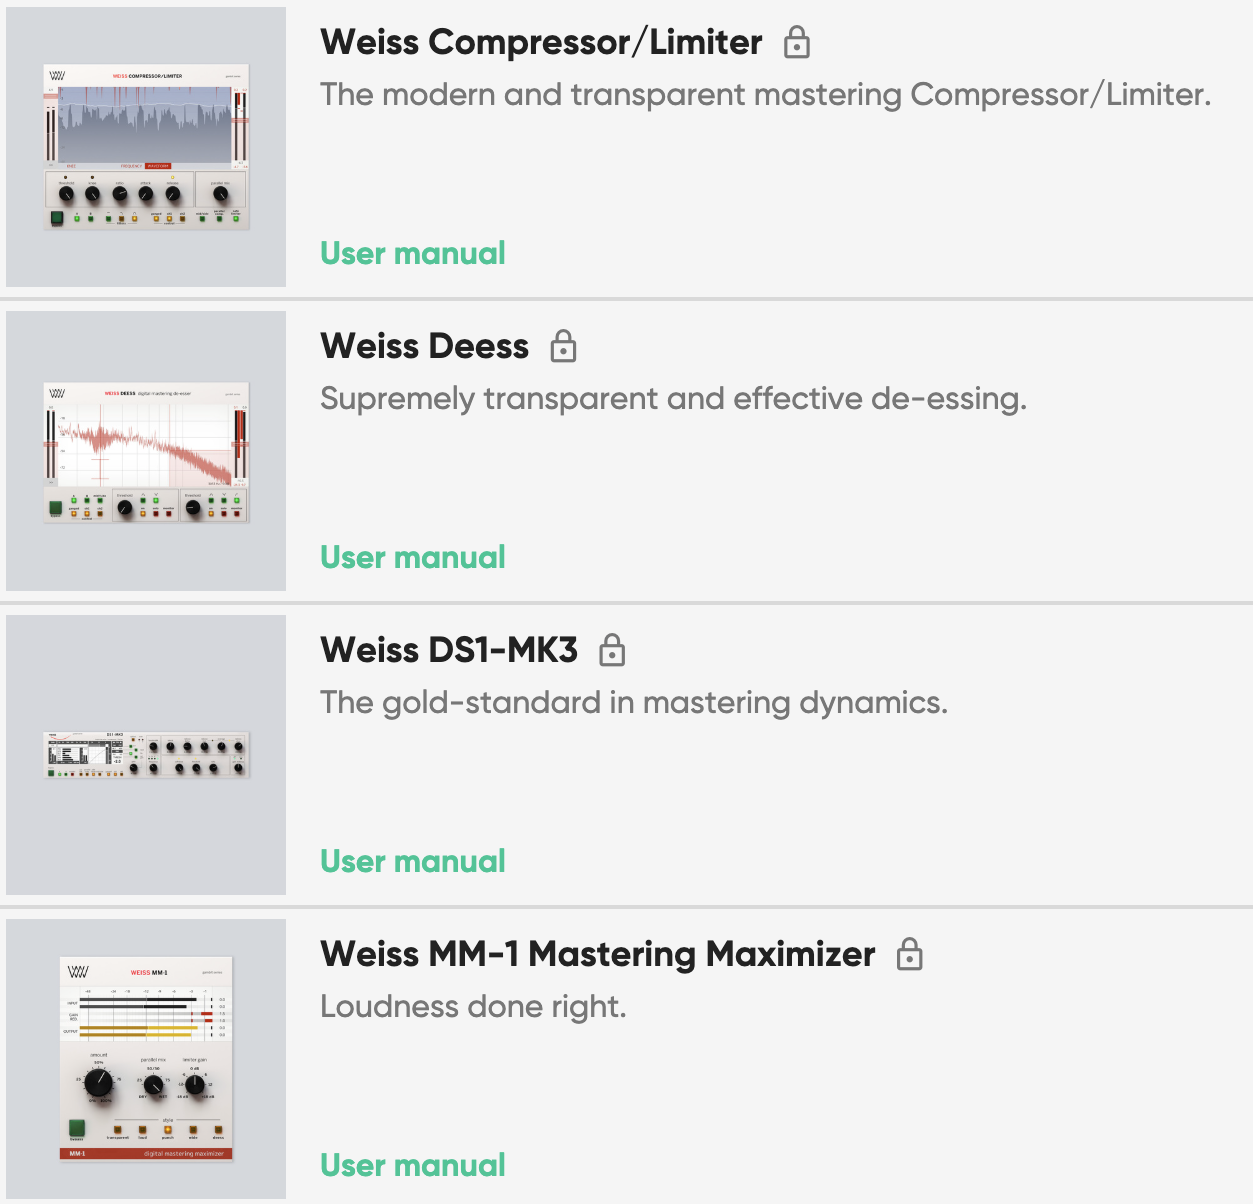Open the Weiss Deess plugin thumbnail image
Screen dimensions: 1253x1204
coord(146,451)
